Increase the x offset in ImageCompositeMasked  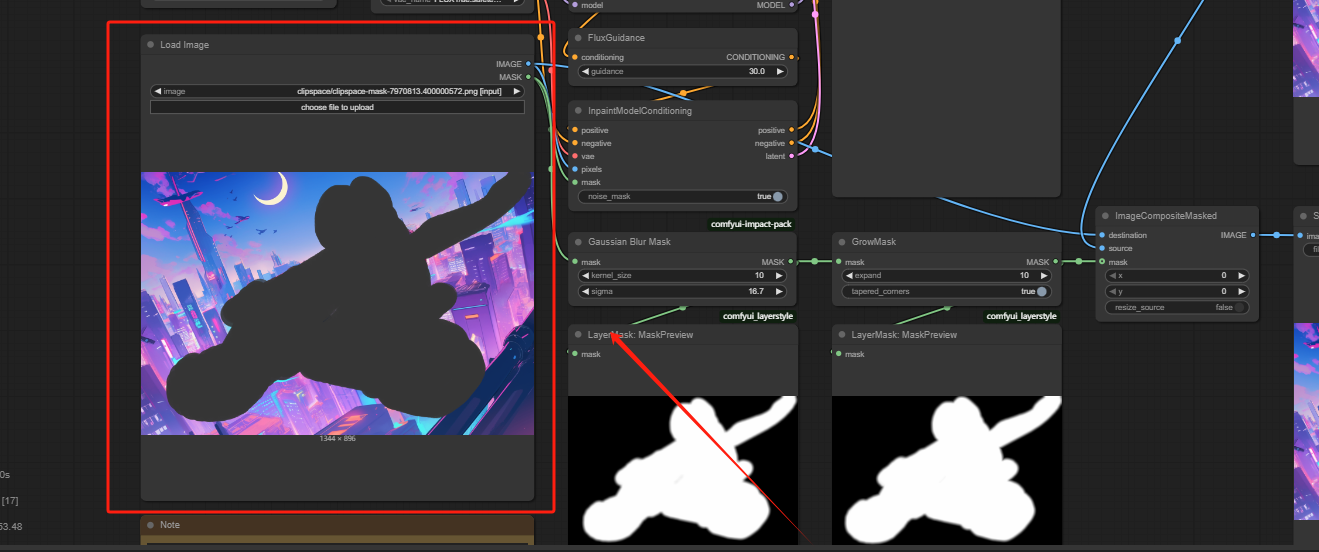pyautogui.click(x=1242, y=275)
